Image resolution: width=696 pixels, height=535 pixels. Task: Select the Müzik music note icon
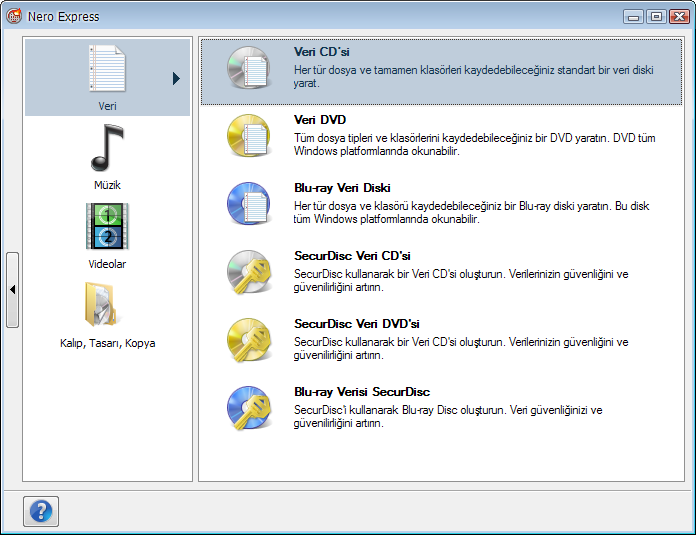click(x=107, y=150)
